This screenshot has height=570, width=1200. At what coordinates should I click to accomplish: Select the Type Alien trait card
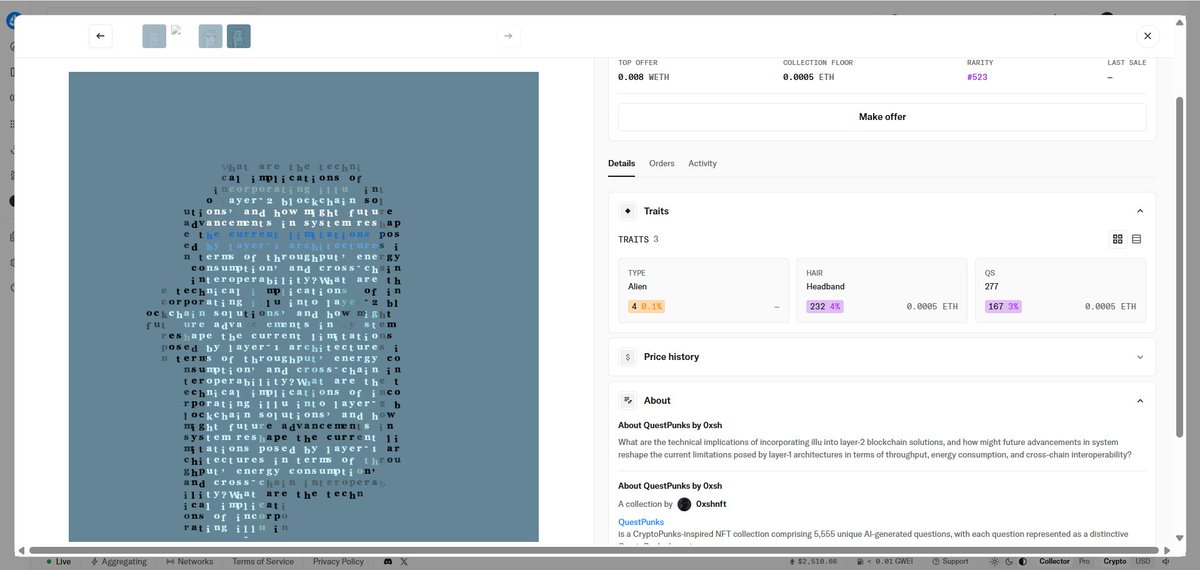tap(704, 290)
